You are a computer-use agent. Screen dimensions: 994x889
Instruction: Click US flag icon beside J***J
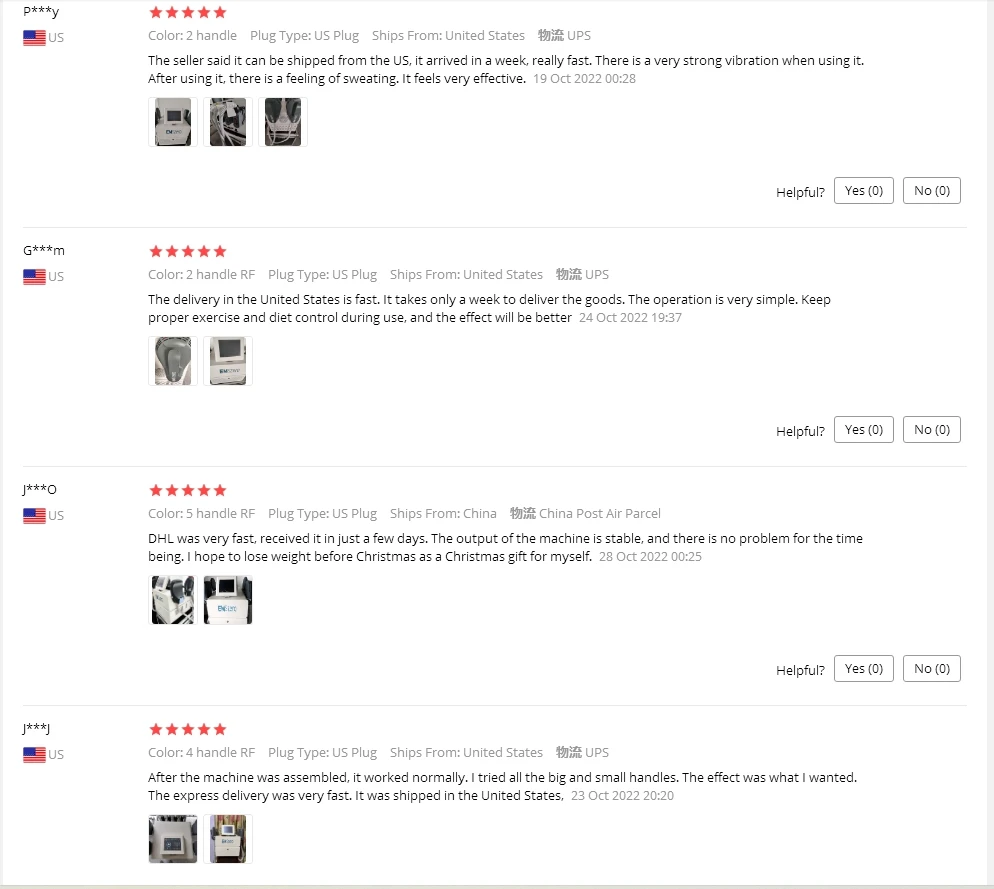pyautogui.click(x=34, y=755)
